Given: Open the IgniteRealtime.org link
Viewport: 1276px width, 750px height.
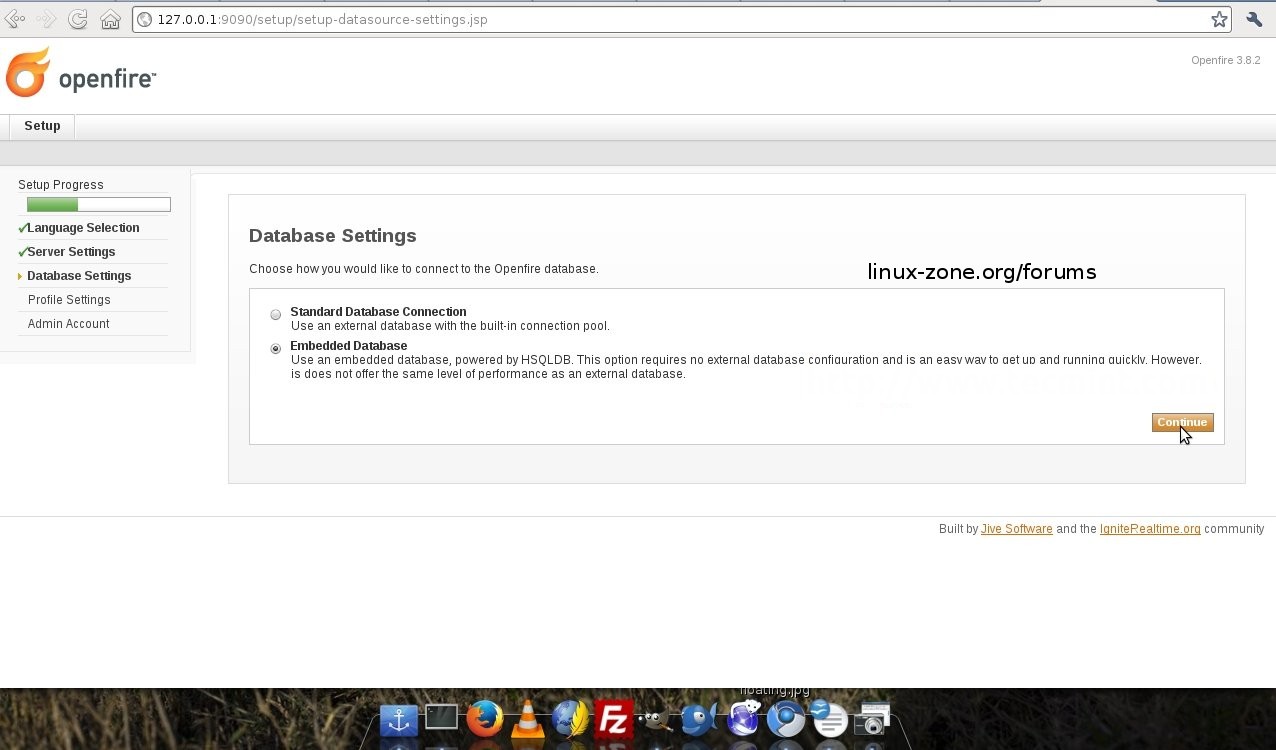Looking at the screenshot, I should (1149, 529).
